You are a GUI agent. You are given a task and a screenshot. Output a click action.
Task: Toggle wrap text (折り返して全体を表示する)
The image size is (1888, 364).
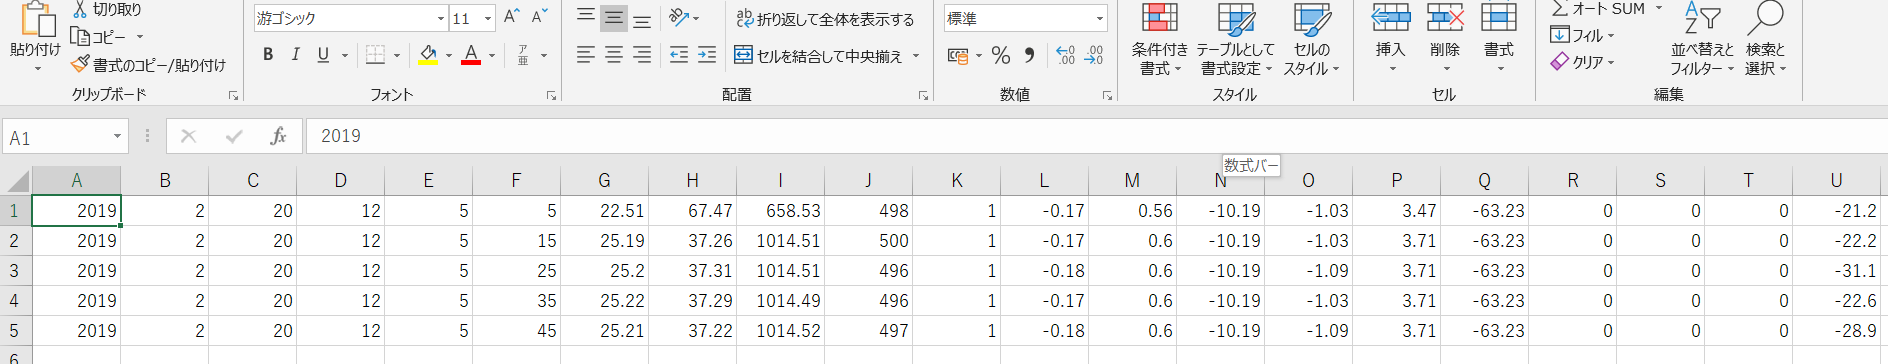pyautogui.click(x=825, y=19)
